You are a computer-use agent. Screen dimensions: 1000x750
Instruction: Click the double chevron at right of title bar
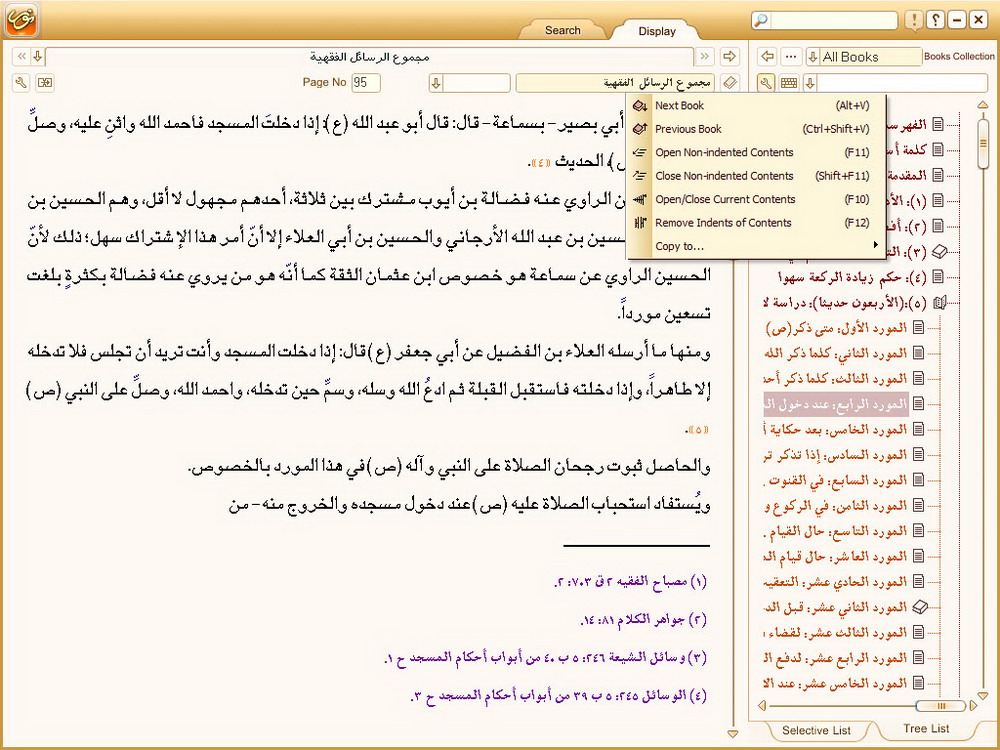coord(705,56)
